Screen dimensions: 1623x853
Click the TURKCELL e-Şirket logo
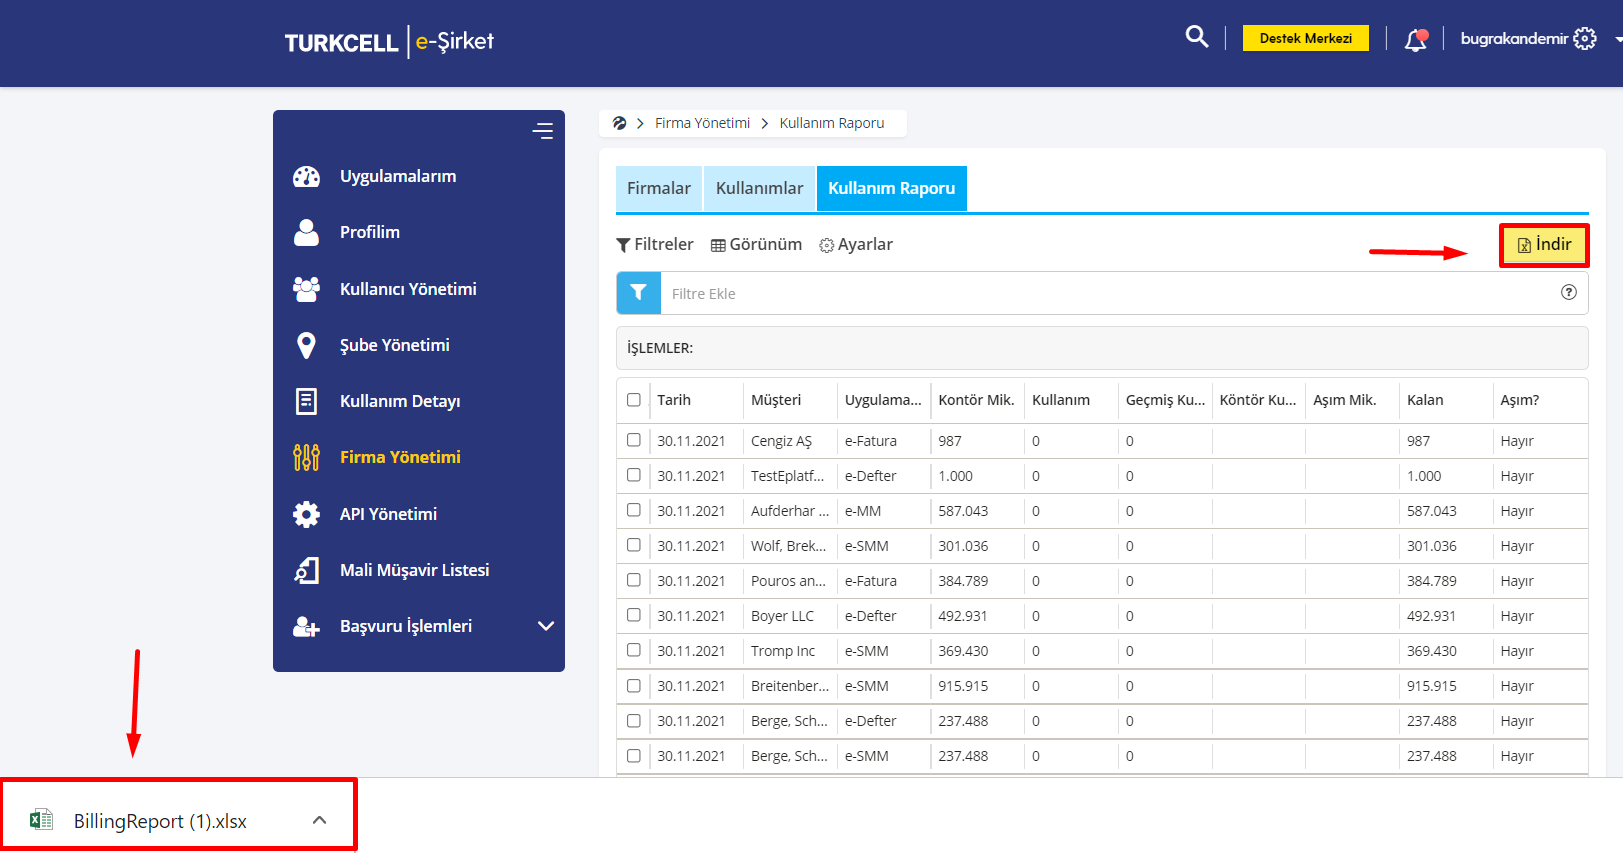pos(389,41)
